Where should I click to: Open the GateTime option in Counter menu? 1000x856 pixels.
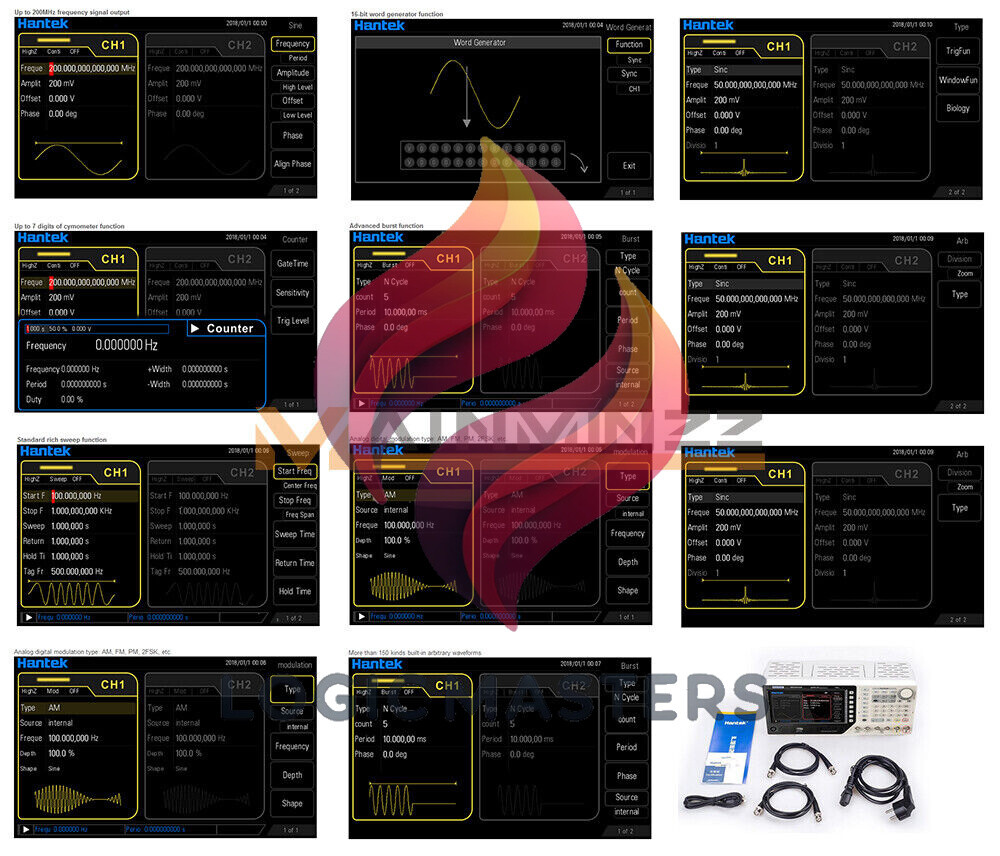click(x=292, y=263)
